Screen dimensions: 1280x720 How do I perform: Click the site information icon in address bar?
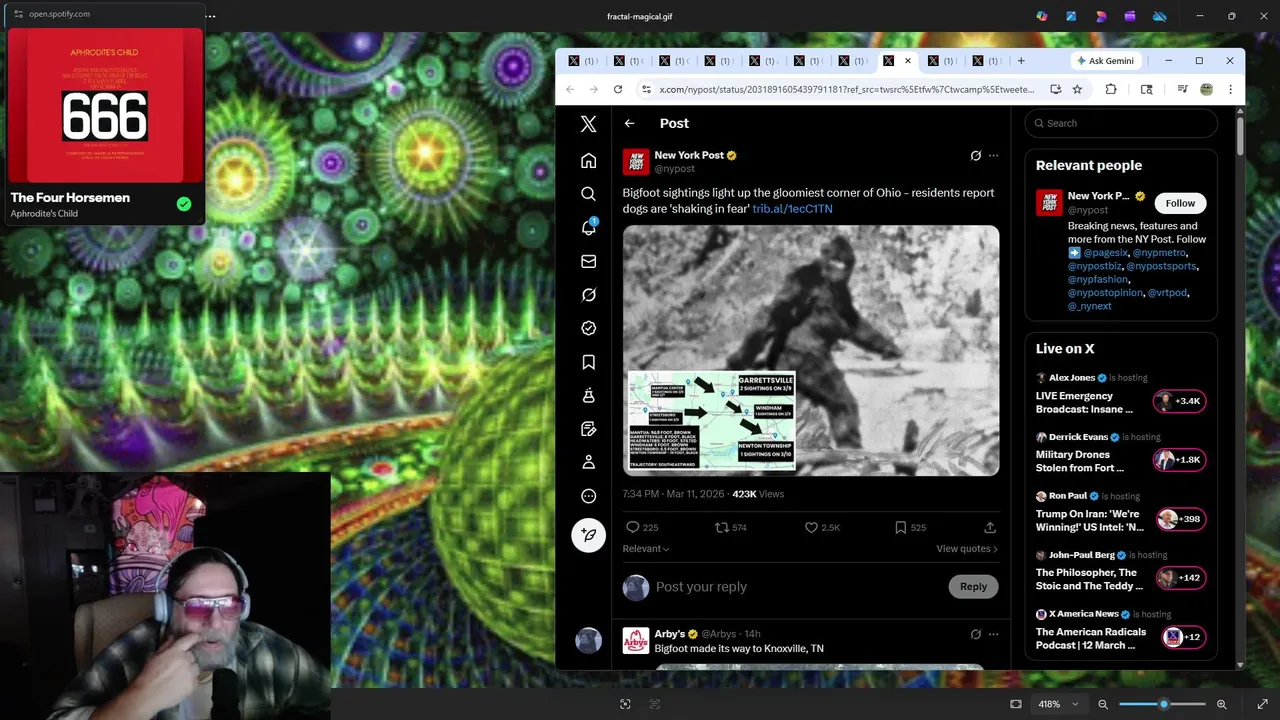pyautogui.click(x=646, y=89)
